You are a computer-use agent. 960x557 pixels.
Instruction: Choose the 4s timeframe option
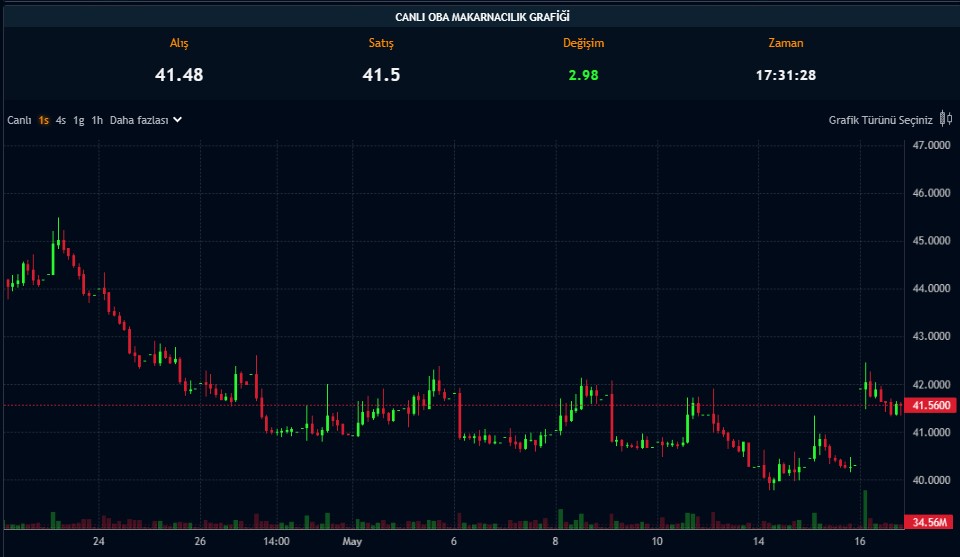click(x=61, y=120)
